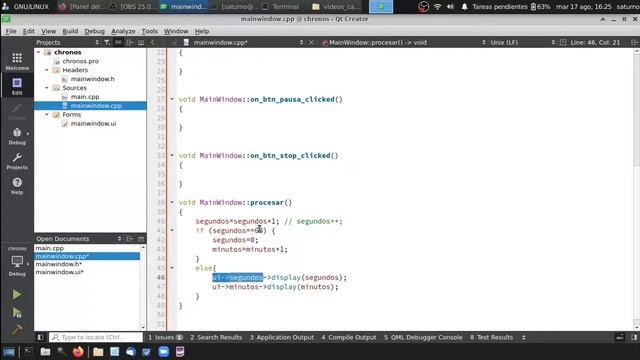
Task: Build project with the hammer icon
Action: 17,329
